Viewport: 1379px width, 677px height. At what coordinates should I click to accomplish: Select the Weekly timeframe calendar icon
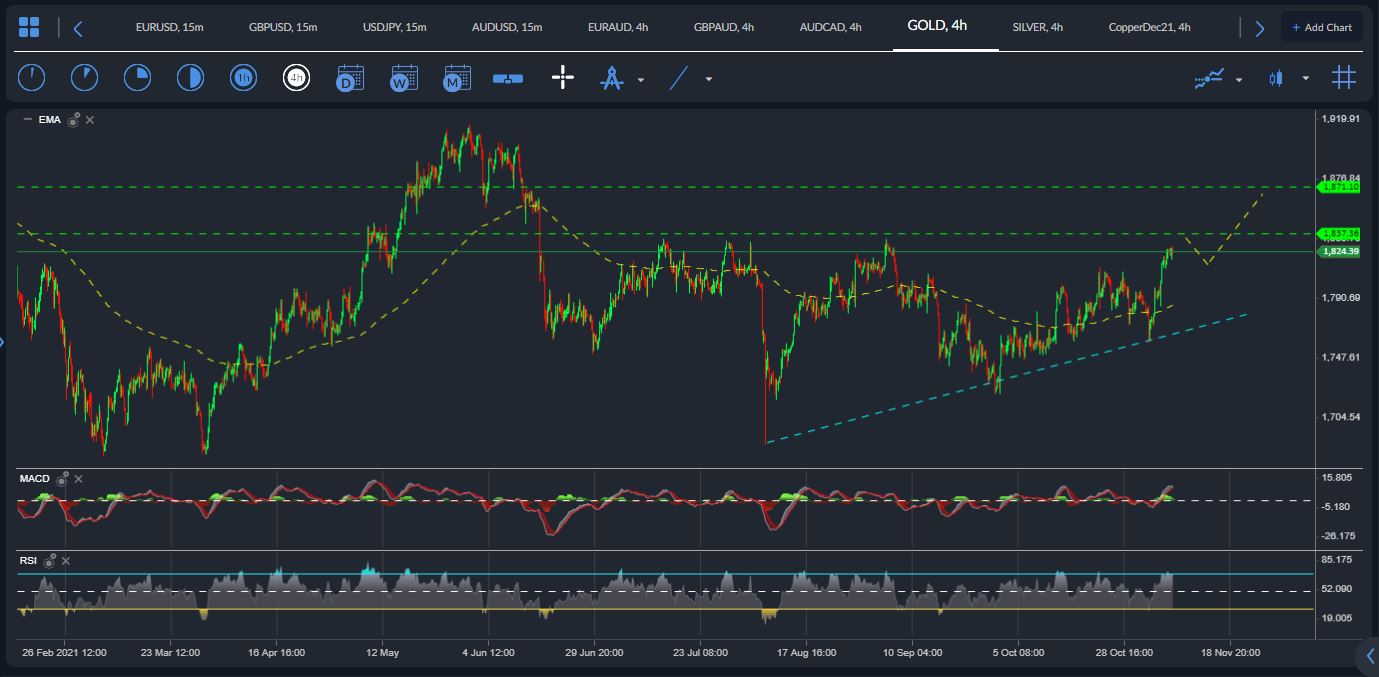[404, 78]
